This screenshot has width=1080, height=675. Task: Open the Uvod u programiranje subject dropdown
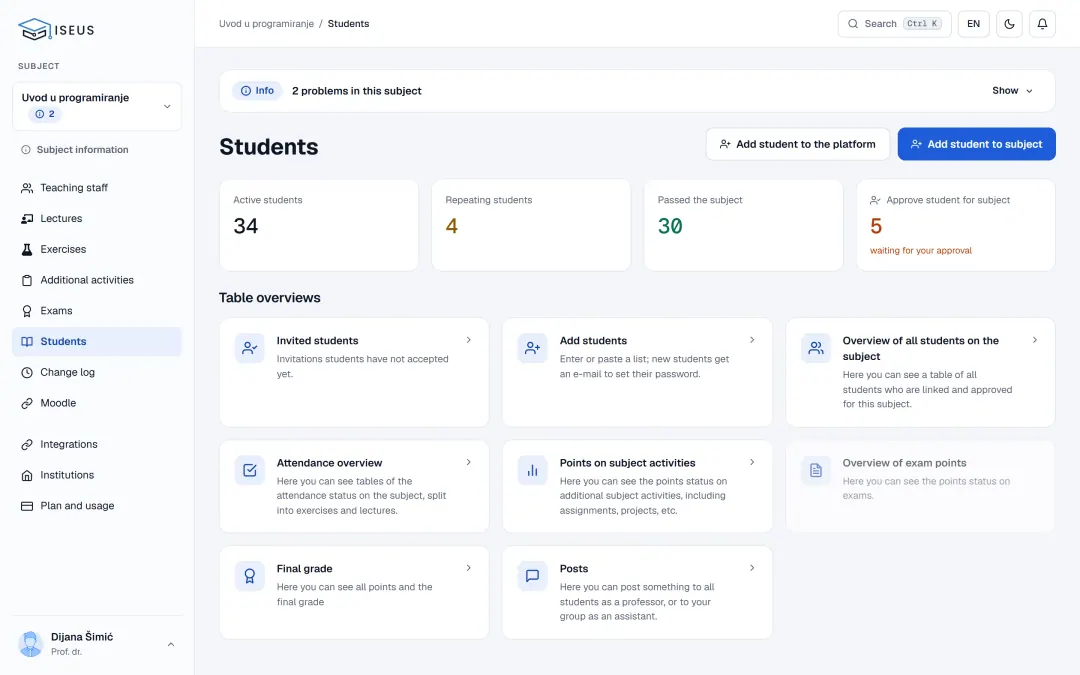[97, 106]
